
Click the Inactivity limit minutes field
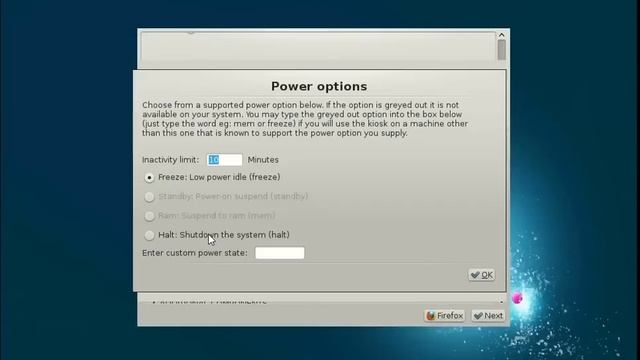click(224, 160)
